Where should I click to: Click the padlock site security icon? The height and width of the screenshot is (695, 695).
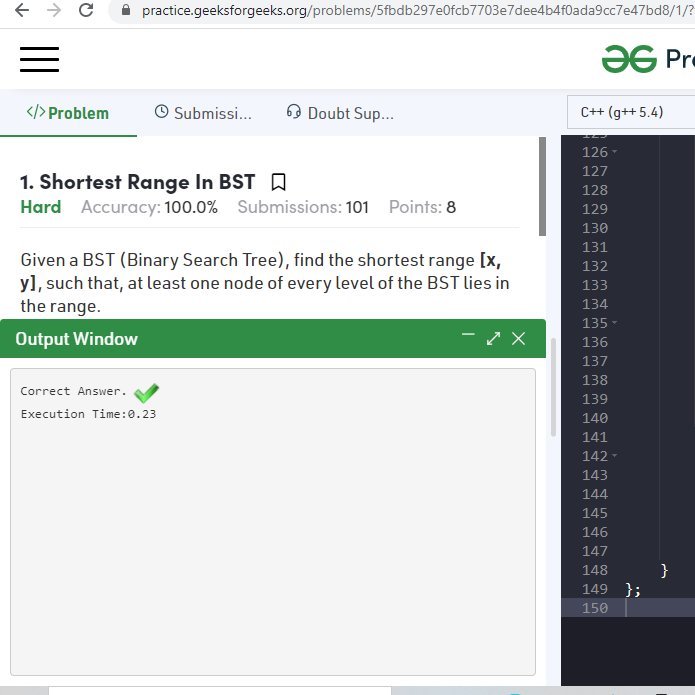coord(126,10)
